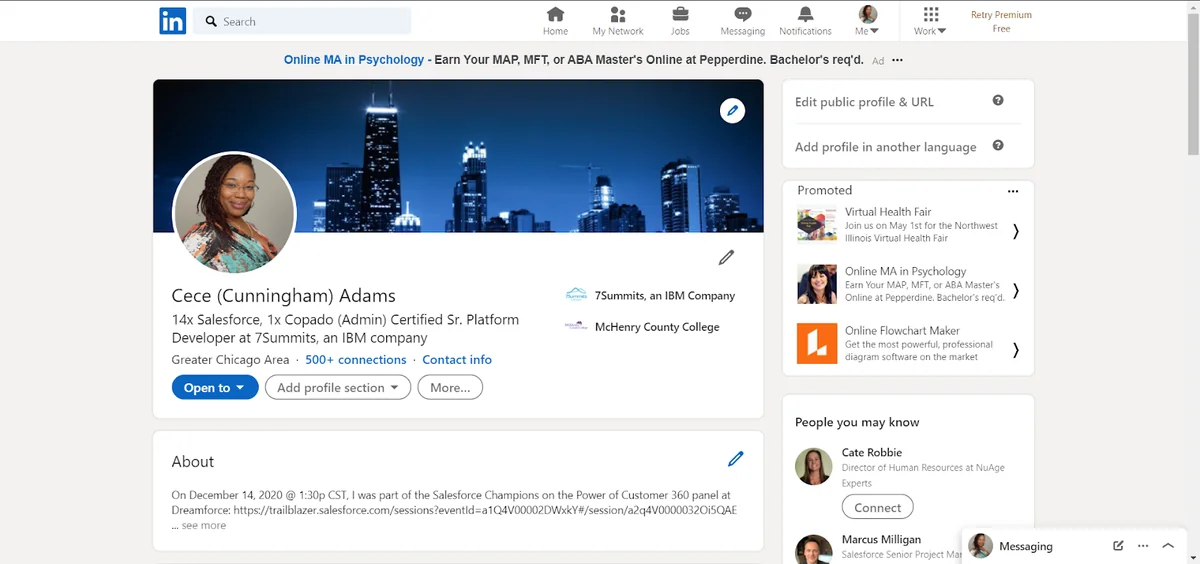Viewport: 1200px width, 564px height.
Task: Expand the Me profile menu
Action: tap(867, 20)
